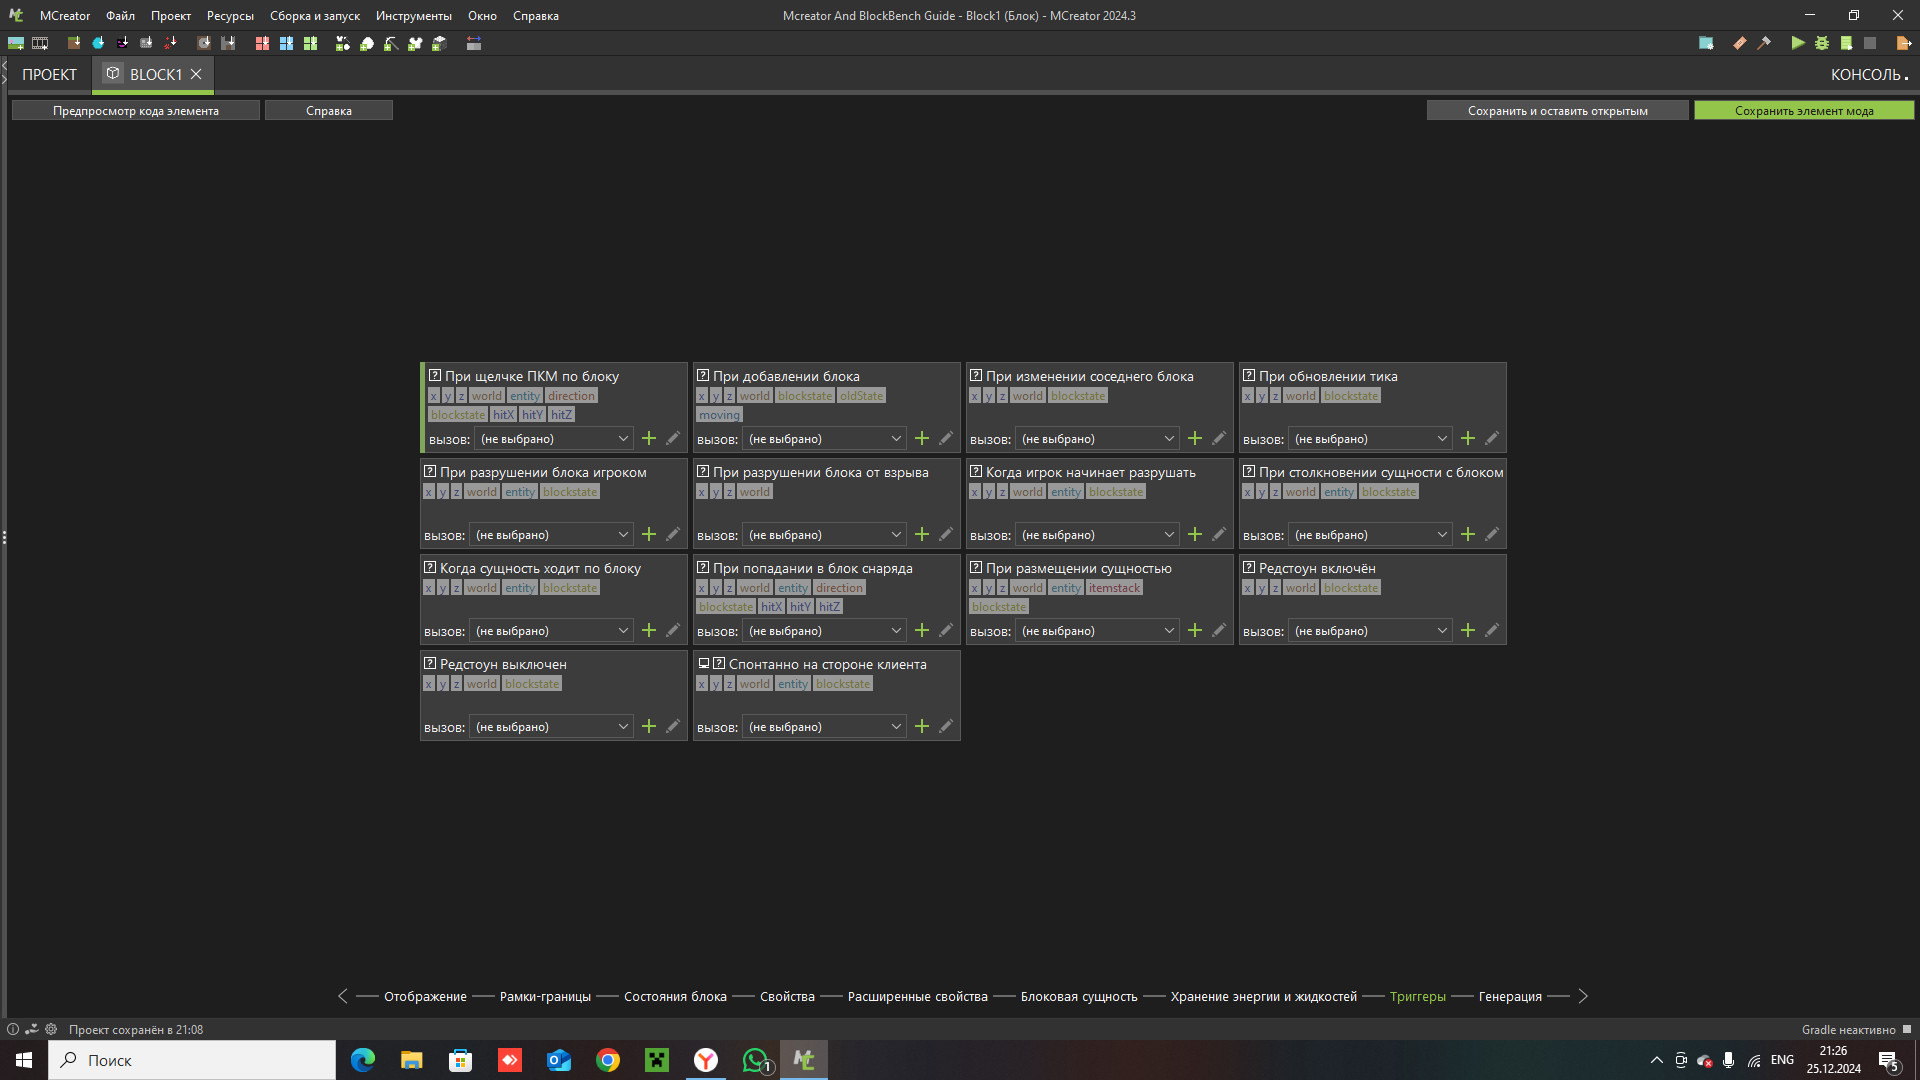Add new procedure for 'При добавлении блока' trigger

point(922,438)
